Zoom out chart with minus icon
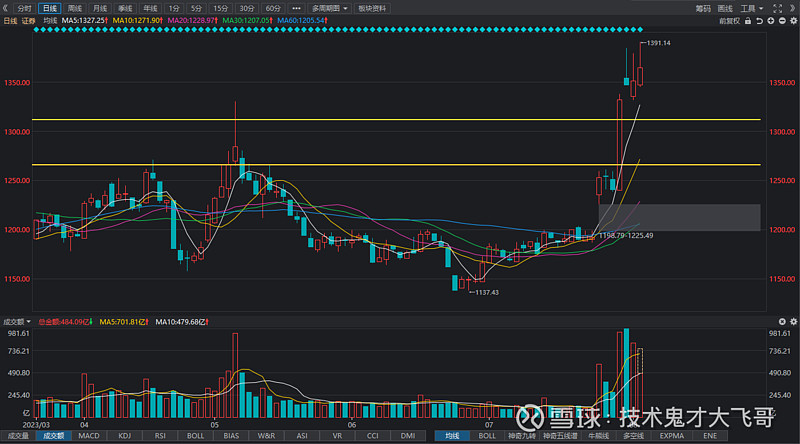This screenshot has width=800, height=444. point(782,21)
